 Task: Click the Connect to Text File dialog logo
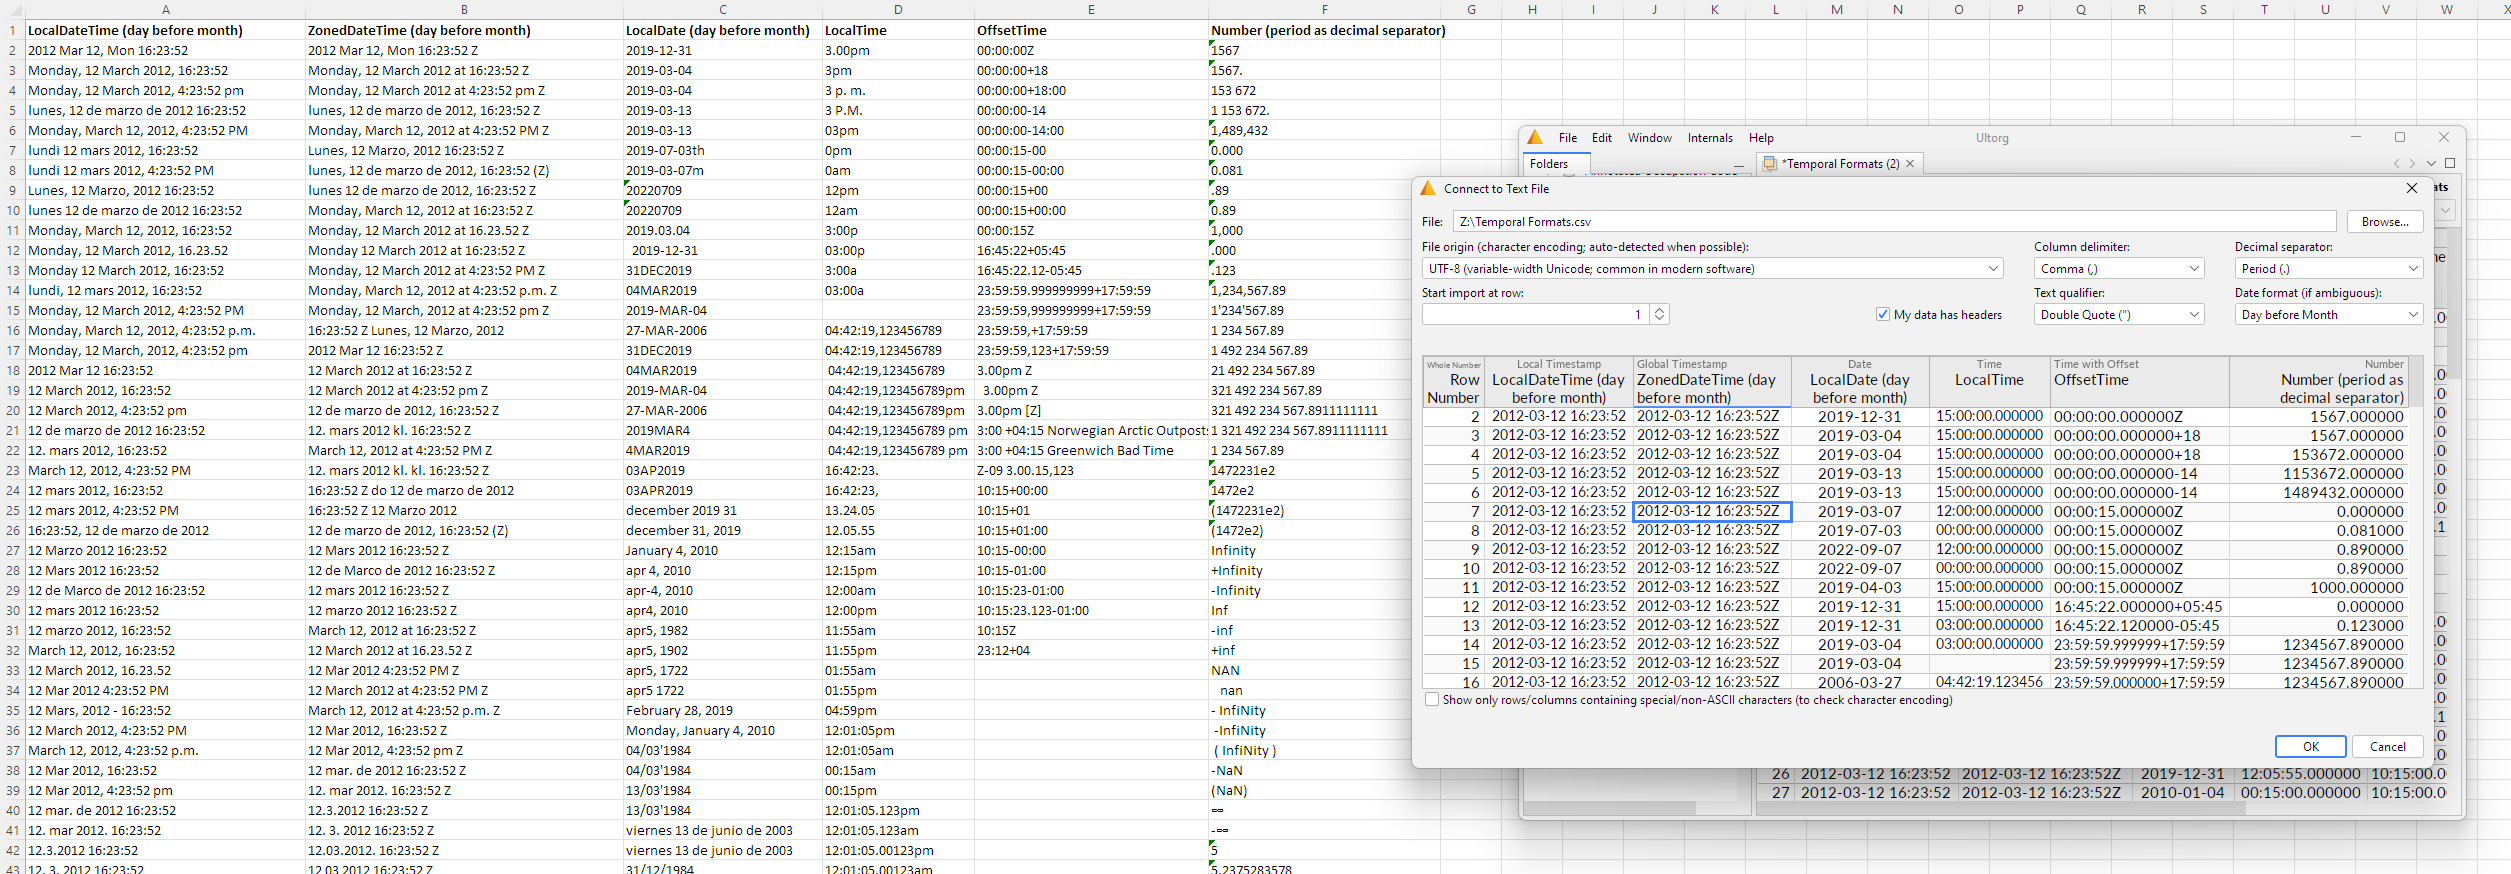1428,188
